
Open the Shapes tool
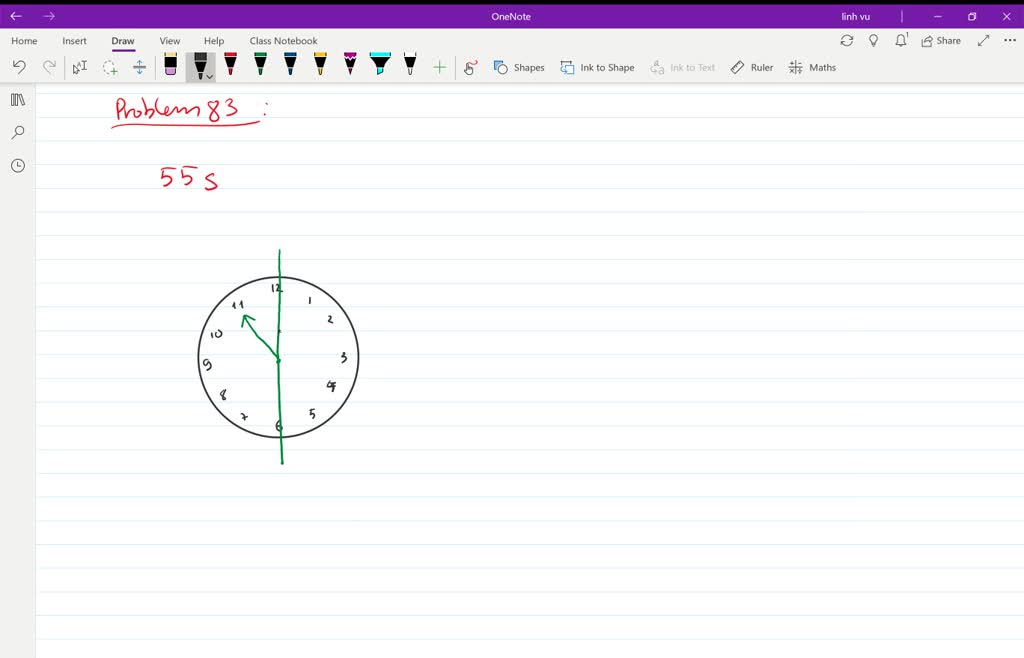point(518,67)
